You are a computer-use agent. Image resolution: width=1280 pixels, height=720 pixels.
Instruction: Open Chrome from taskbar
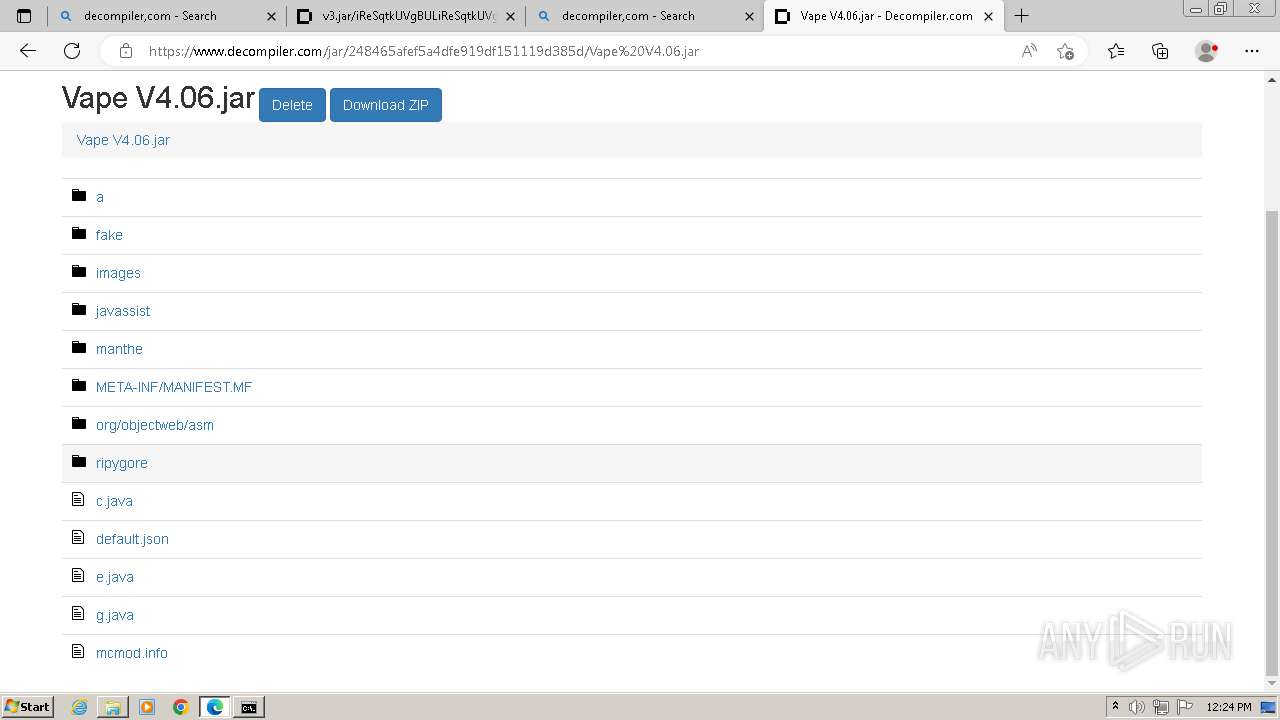[x=180, y=707]
